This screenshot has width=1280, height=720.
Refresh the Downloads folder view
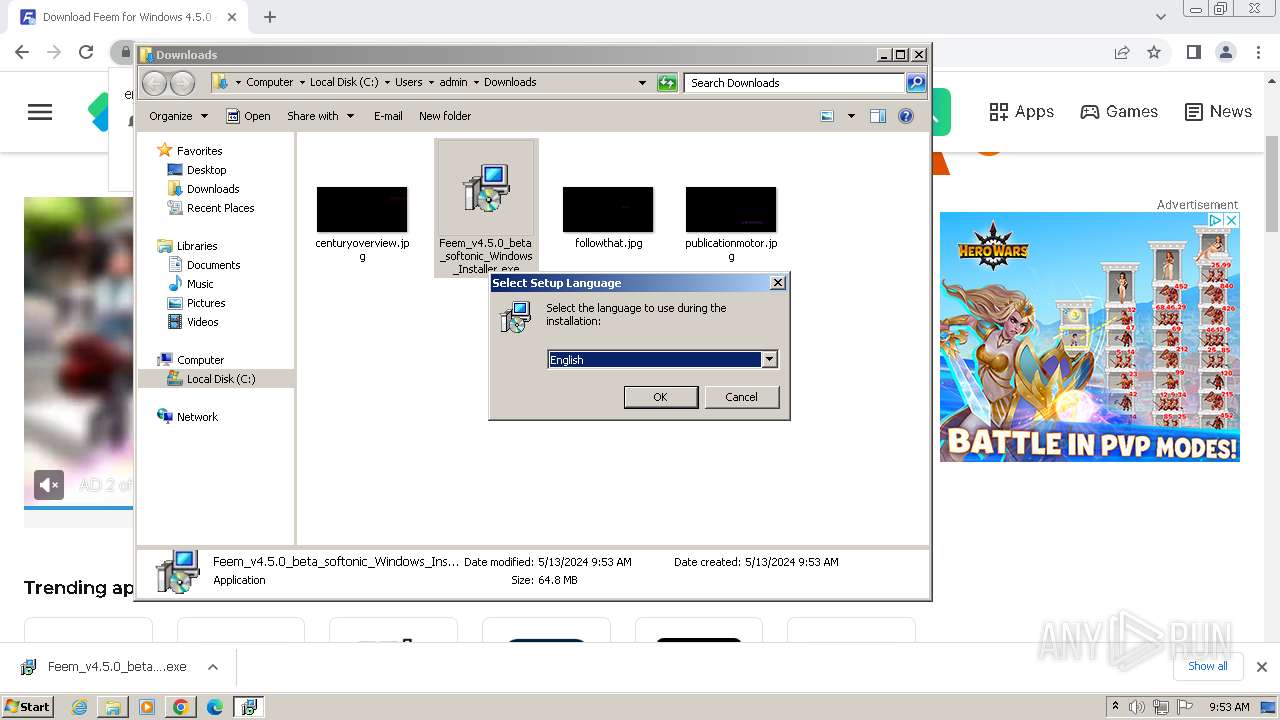pos(667,83)
